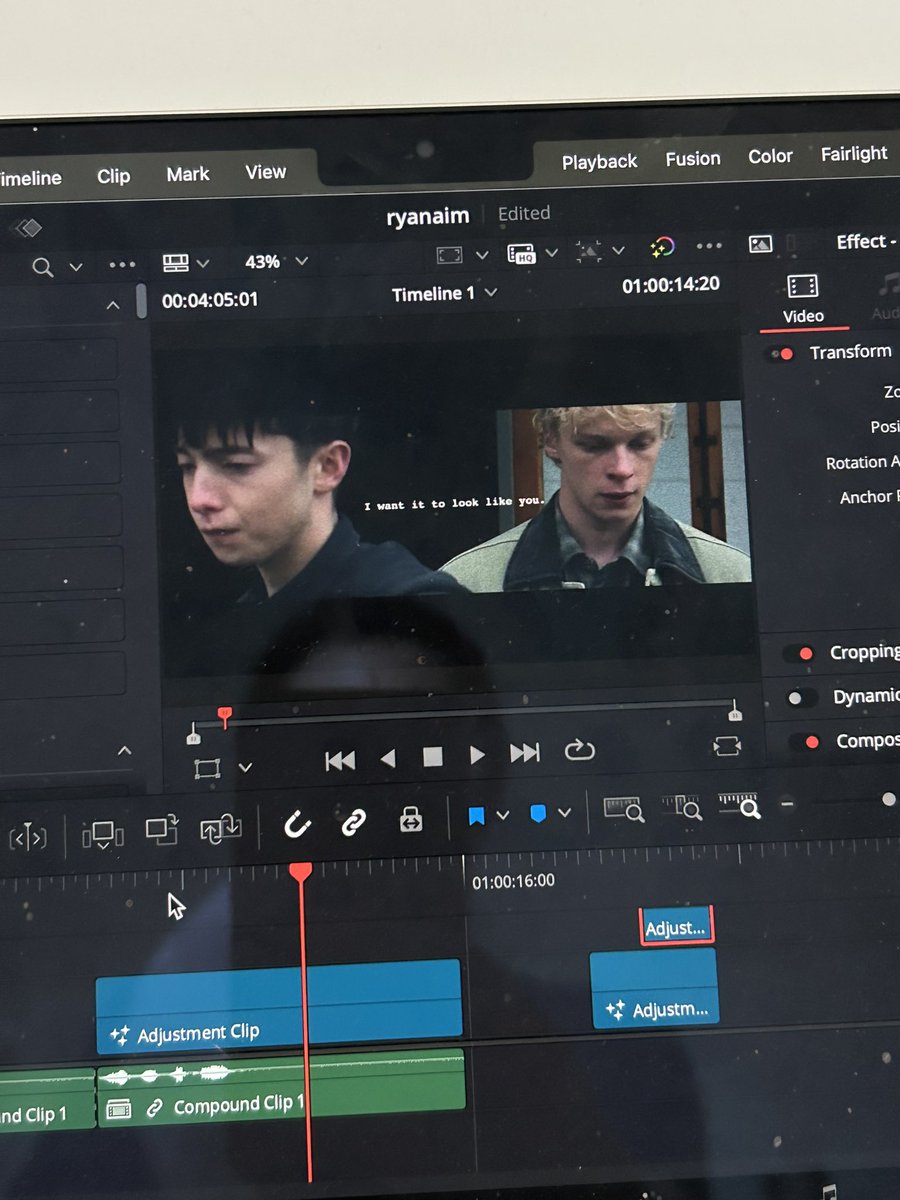The width and height of the screenshot is (900, 1200).
Task: Jump to first frame button
Action: pos(340,761)
